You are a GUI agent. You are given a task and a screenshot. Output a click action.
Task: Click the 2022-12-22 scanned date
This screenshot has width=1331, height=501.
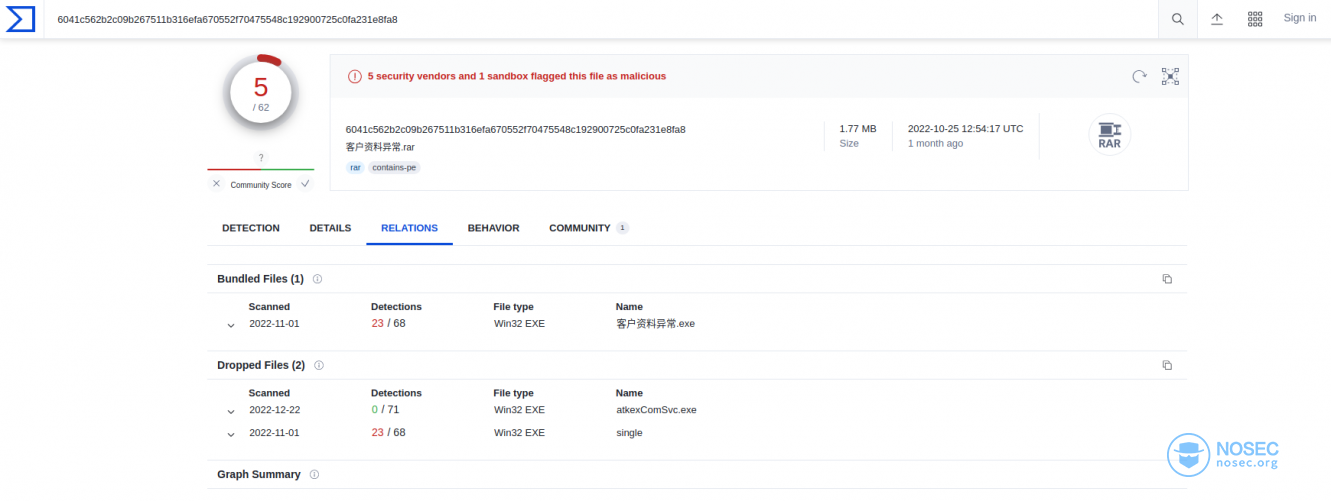pyautogui.click(x=274, y=410)
